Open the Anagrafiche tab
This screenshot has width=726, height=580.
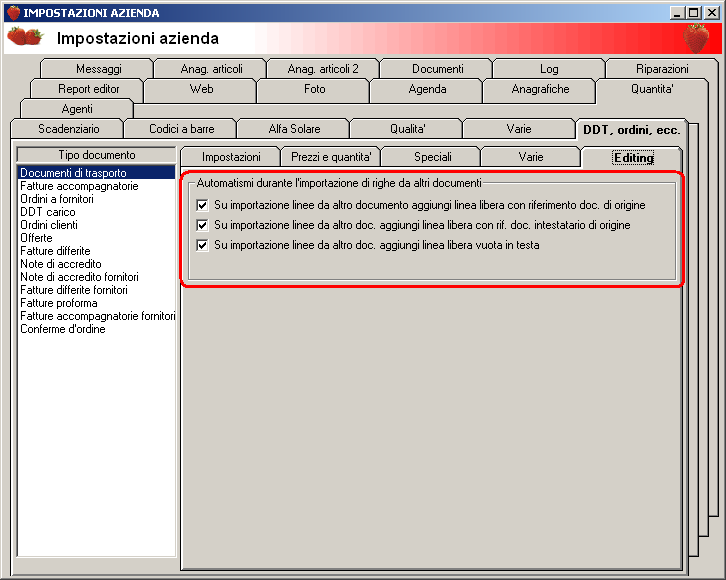[540, 89]
